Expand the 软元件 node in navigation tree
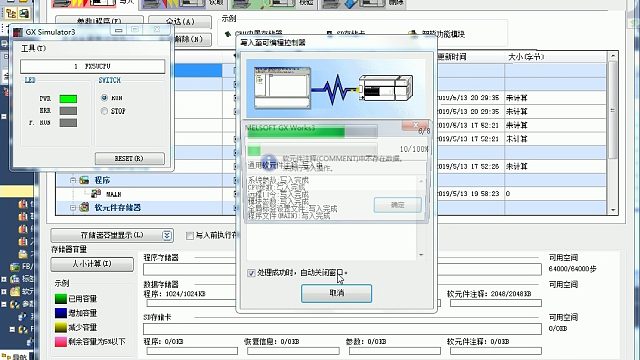The image size is (640, 360). pyautogui.click(x=4, y=291)
